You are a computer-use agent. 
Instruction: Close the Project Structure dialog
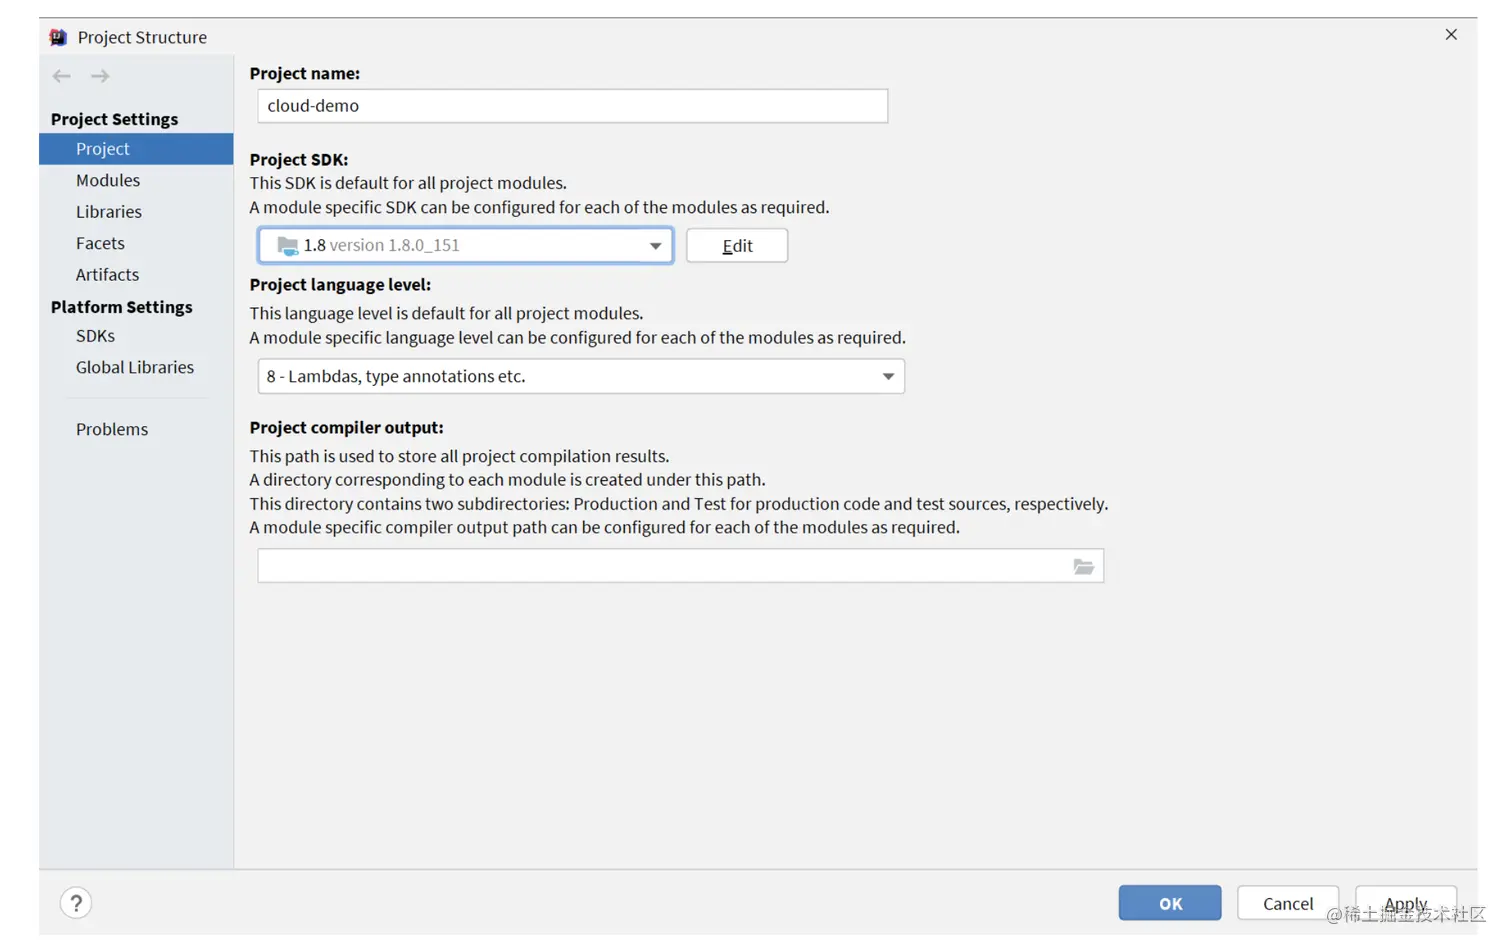pos(1451,35)
